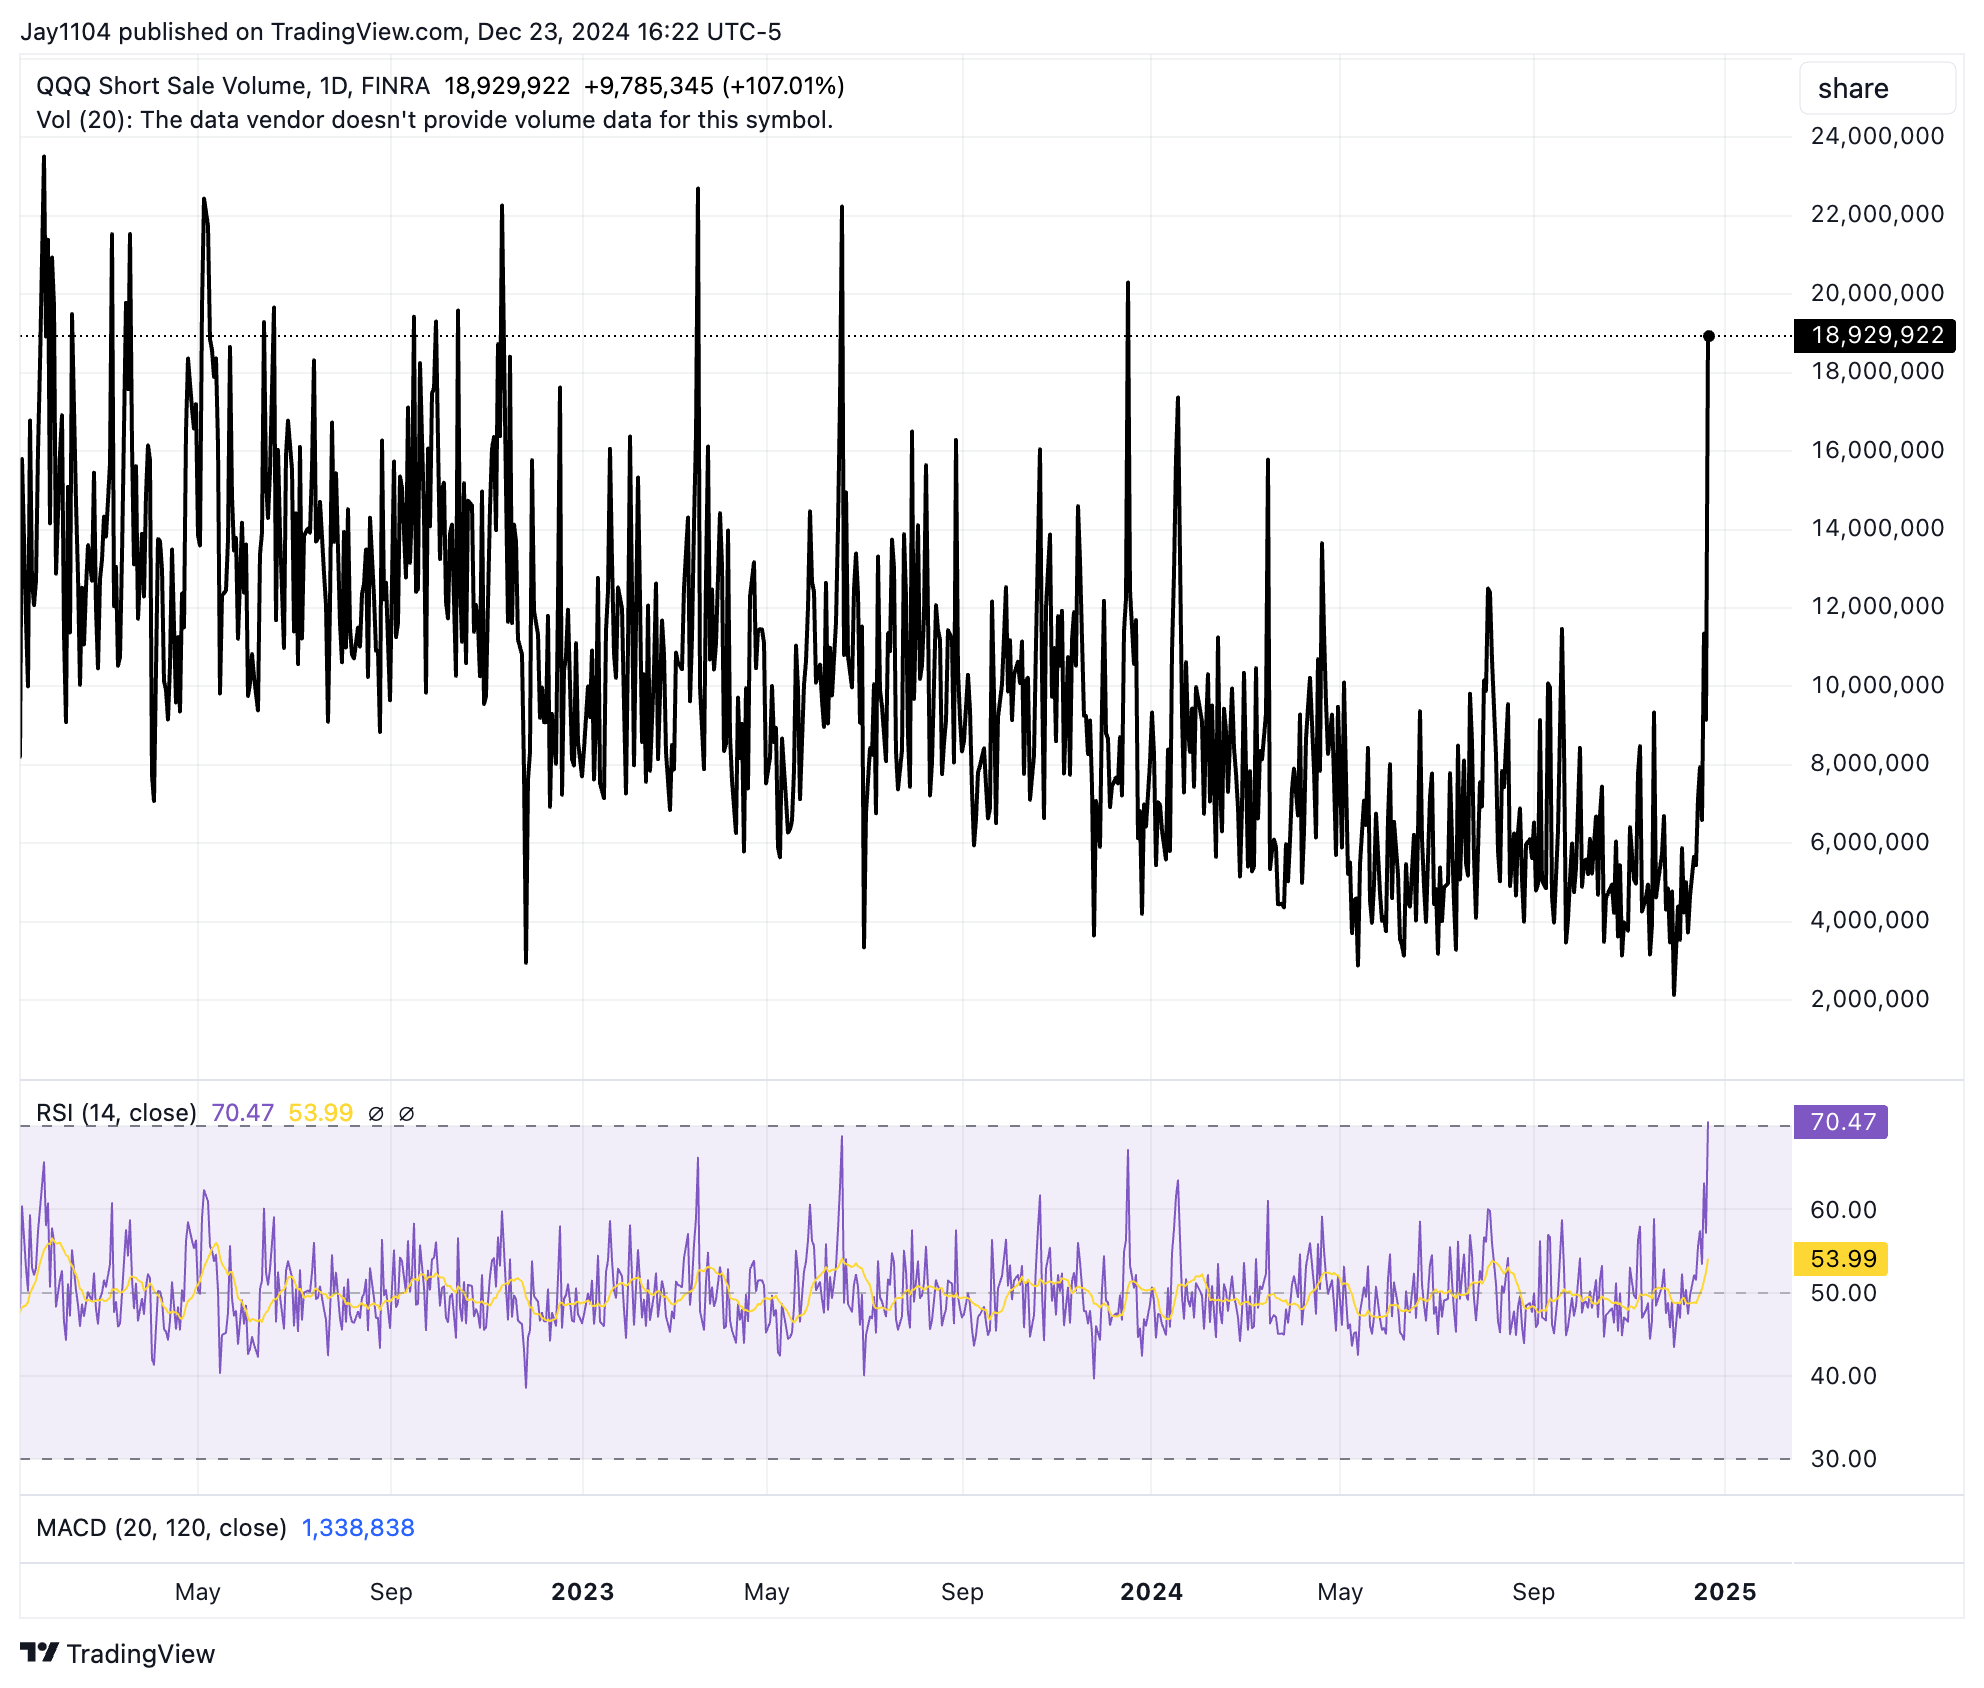Select the MACD (20, 120, close) legend

click(161, 1528)
